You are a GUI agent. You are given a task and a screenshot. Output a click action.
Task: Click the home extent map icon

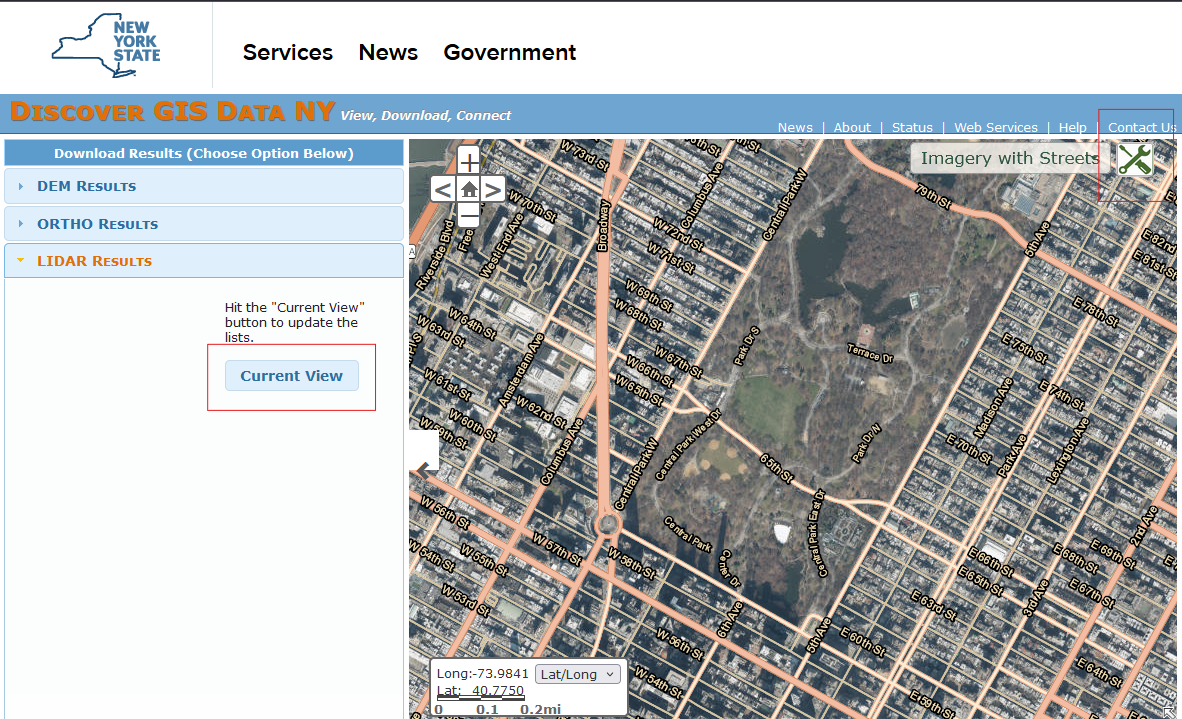[x=469, y=189]
